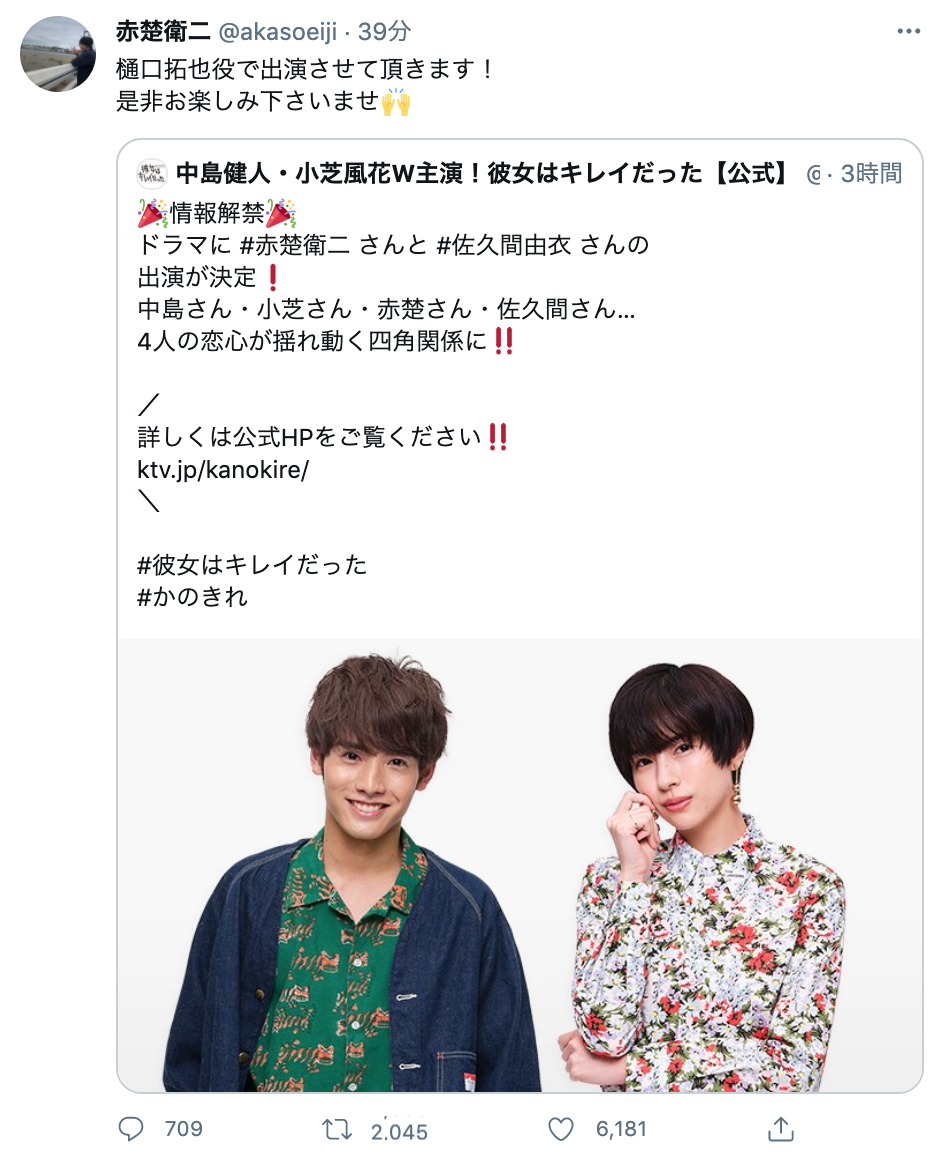Open the 赤楚衛二 display name
Image resolution: width=950 pixels, height=1156 pixels.
tap(163, 31)
